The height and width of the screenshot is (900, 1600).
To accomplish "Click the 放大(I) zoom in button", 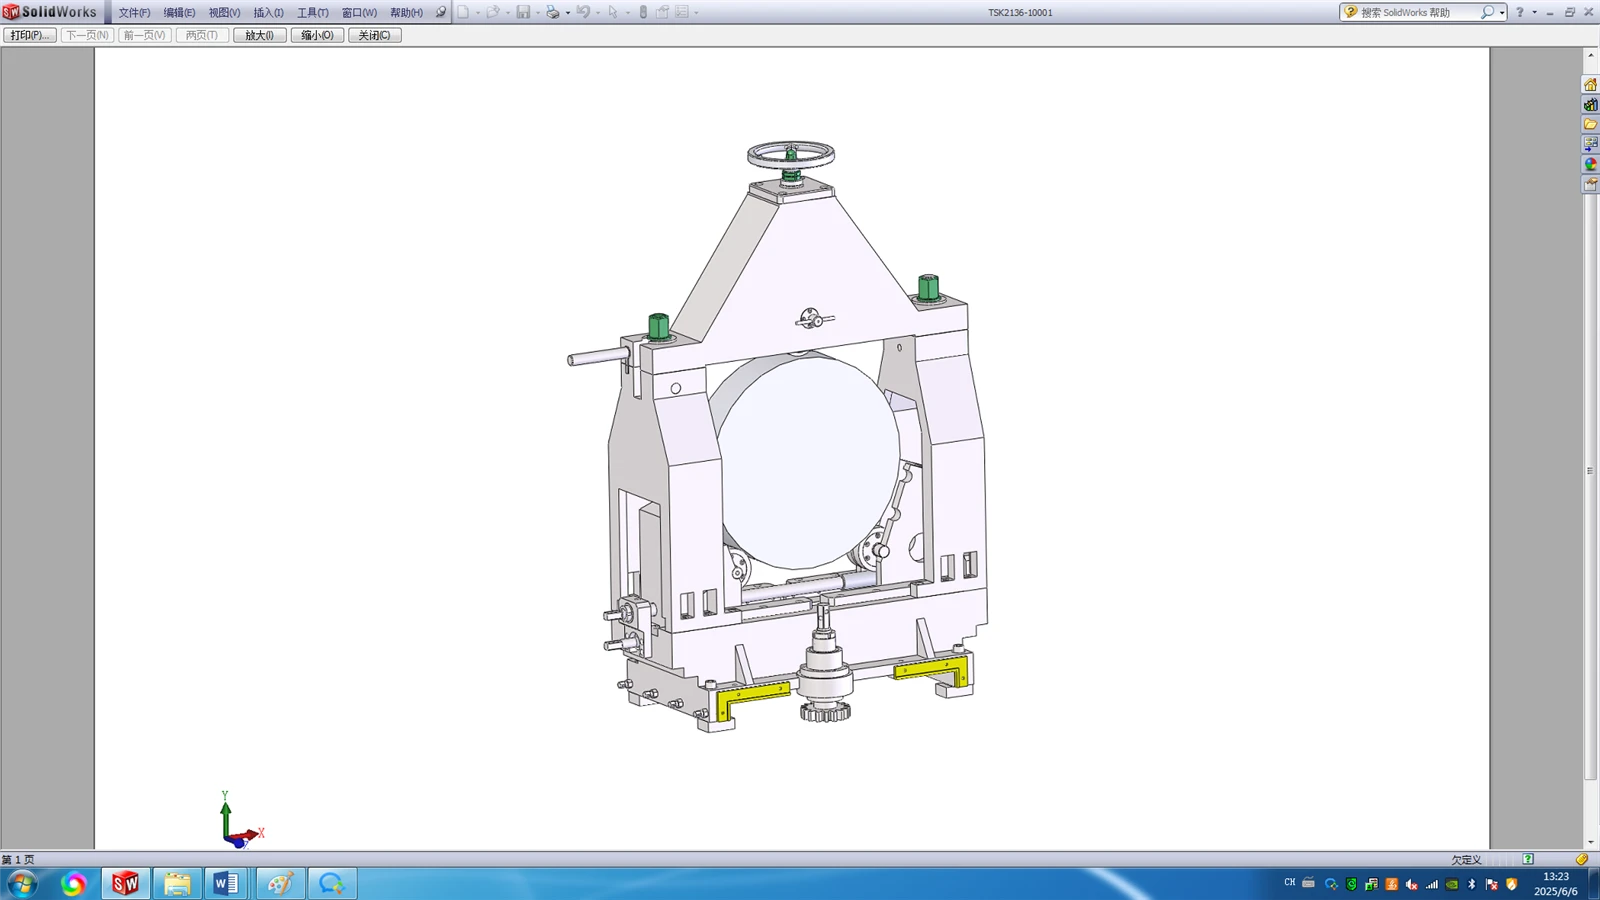I will [x=260, y=35].
